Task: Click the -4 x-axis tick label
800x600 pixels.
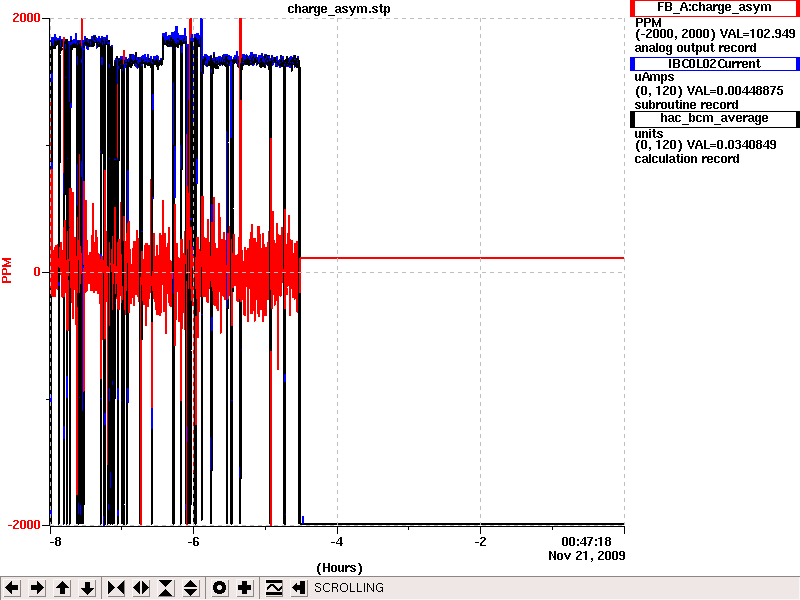Action: point(337,542)
